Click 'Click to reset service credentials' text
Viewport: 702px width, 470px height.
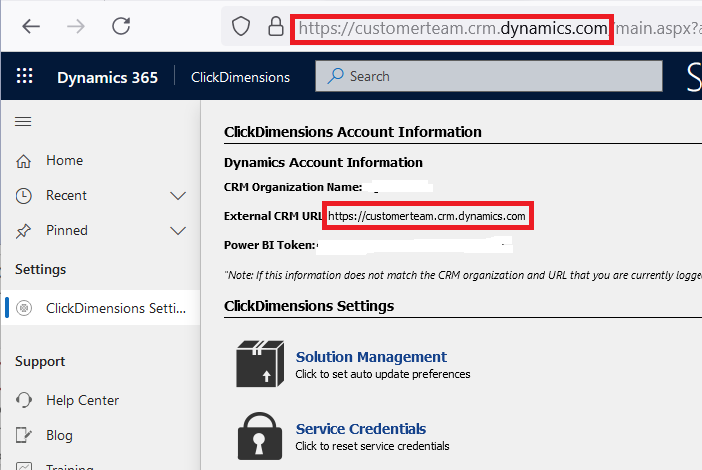[x=372, y=446]
